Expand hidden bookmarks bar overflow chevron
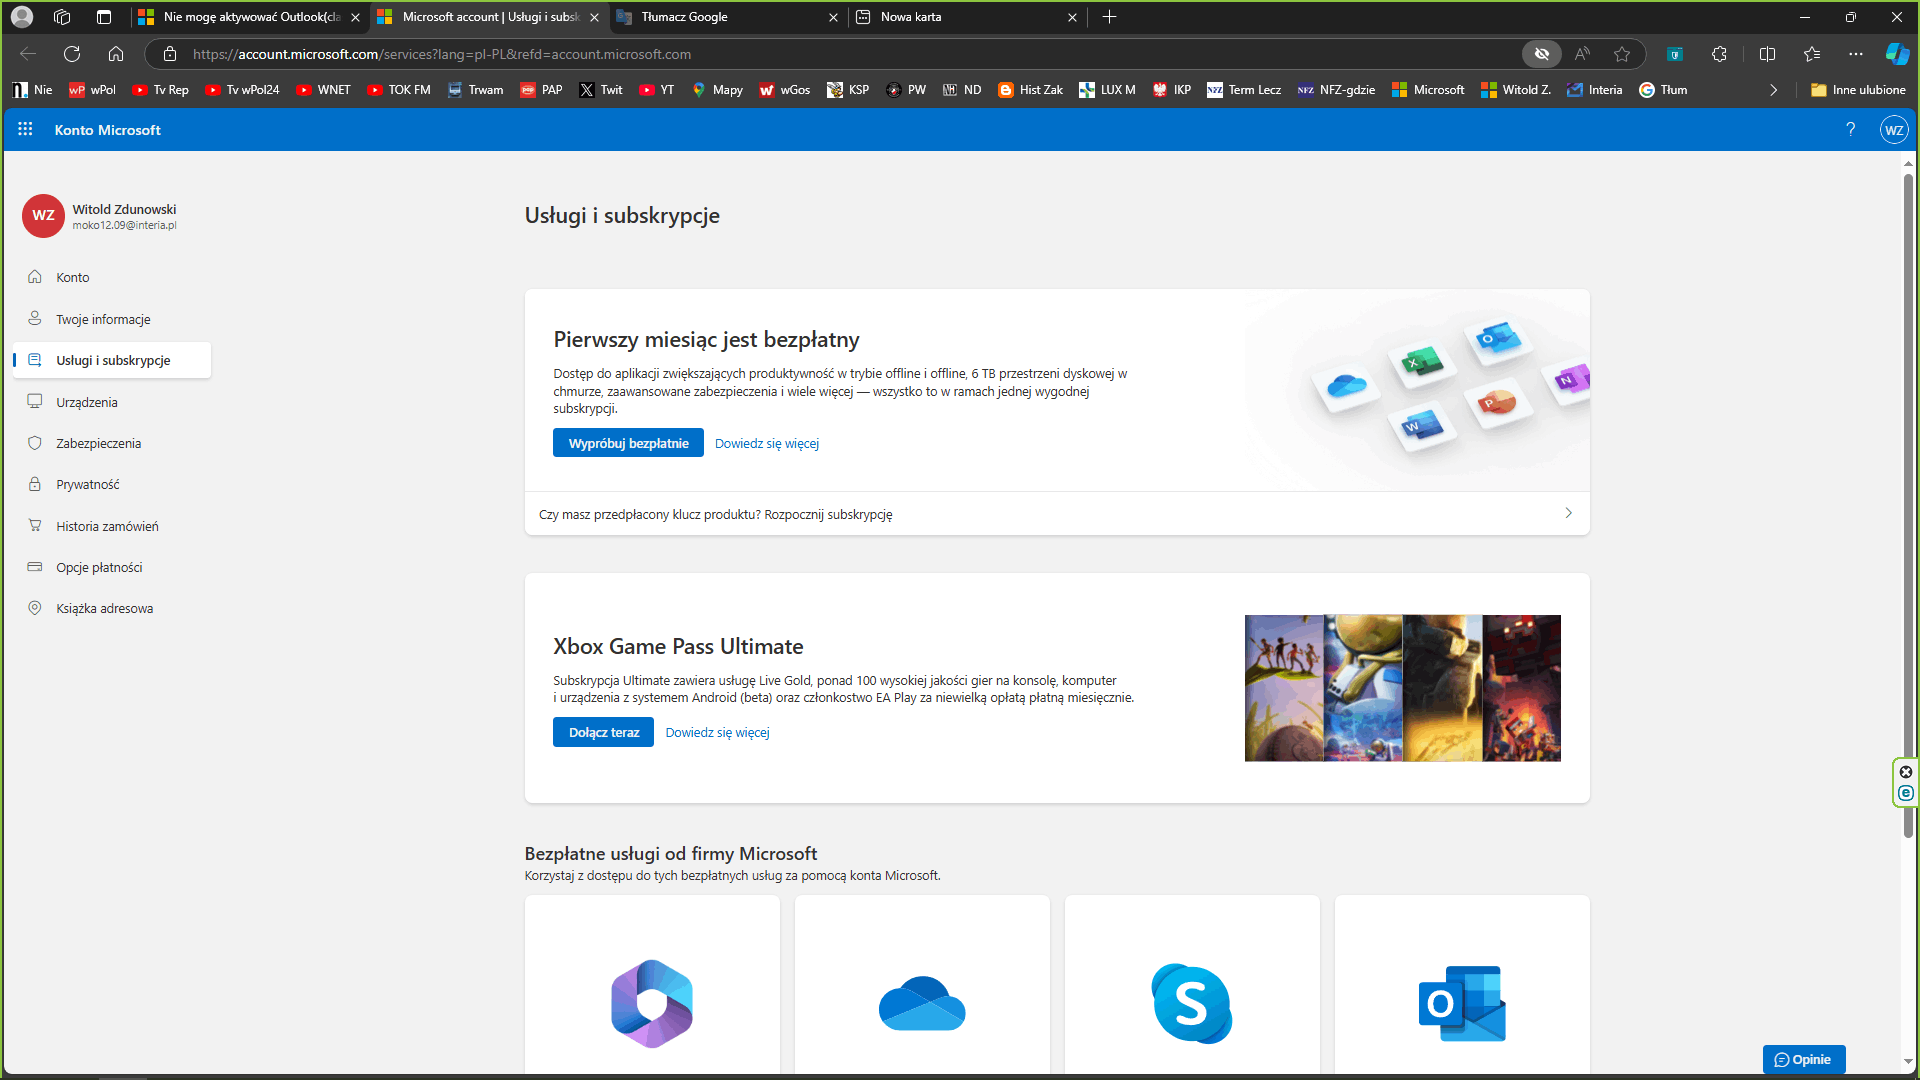Viewport: 1920px width, 1080px height. (1773, 90)
